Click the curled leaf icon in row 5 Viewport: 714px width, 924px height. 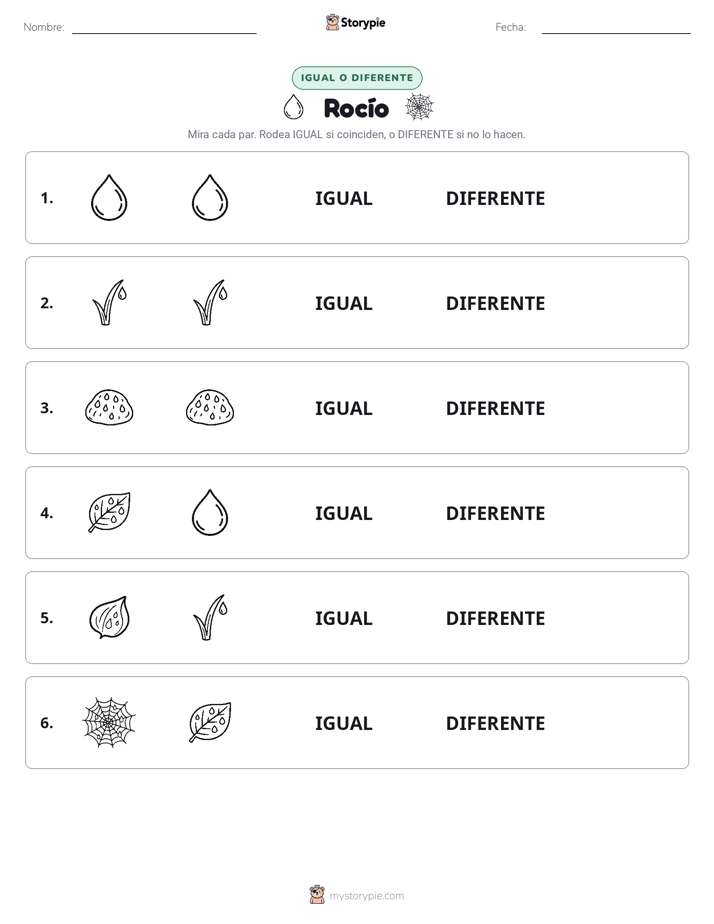coord(109,617)
